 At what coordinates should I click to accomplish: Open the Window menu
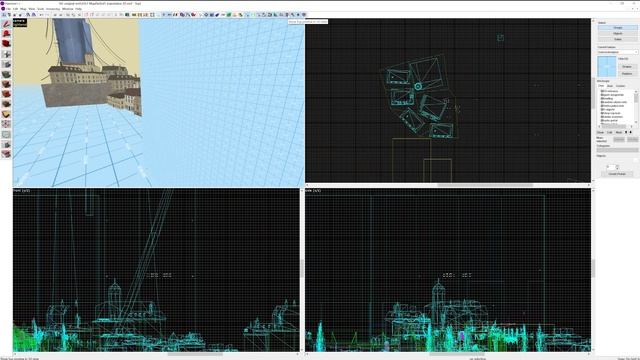68,9
